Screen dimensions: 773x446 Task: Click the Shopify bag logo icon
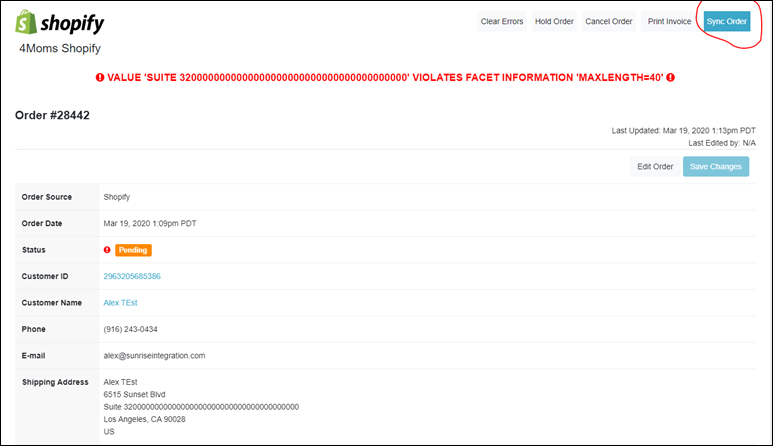pos(28,23)
